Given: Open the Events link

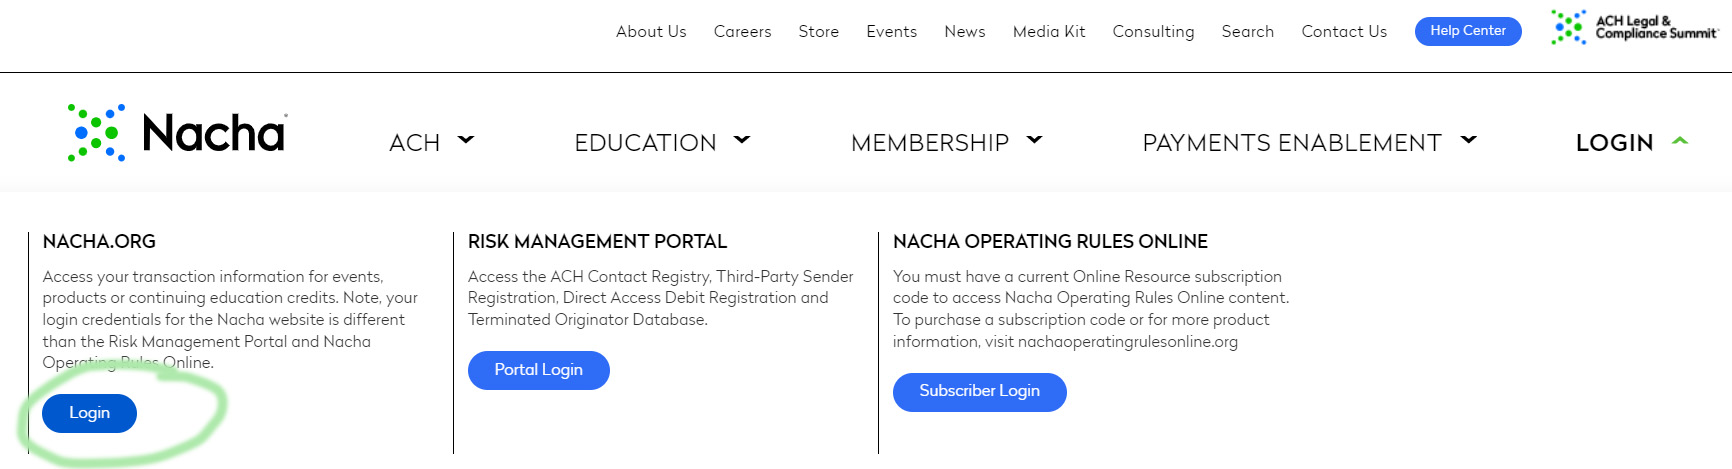Looking at the screenshot, I should (892, 32).
